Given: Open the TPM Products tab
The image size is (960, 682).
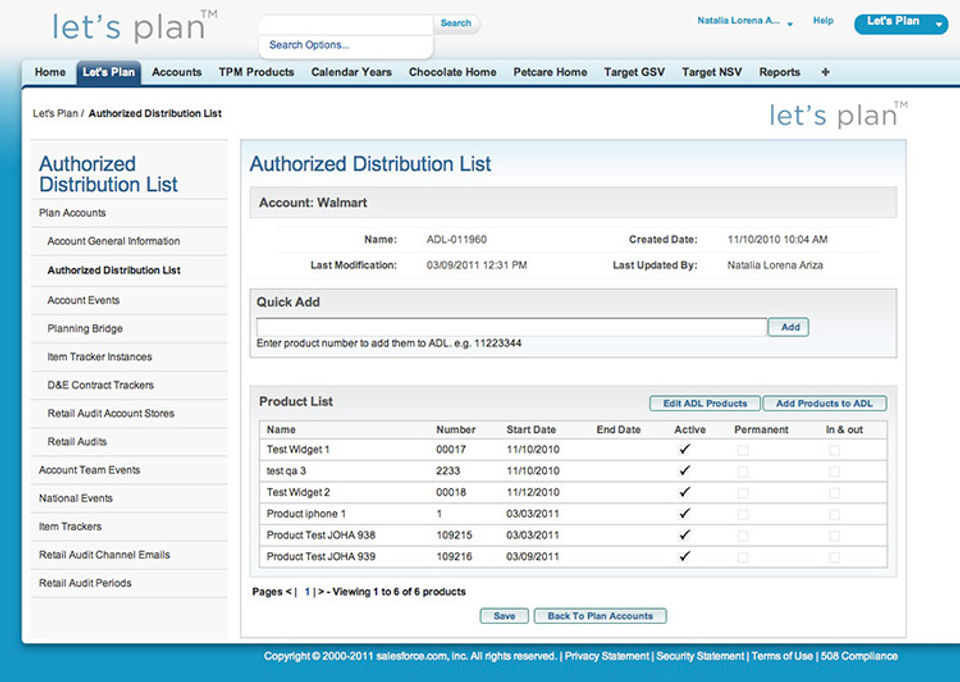Looking at the screenshot, I should 257,72.
